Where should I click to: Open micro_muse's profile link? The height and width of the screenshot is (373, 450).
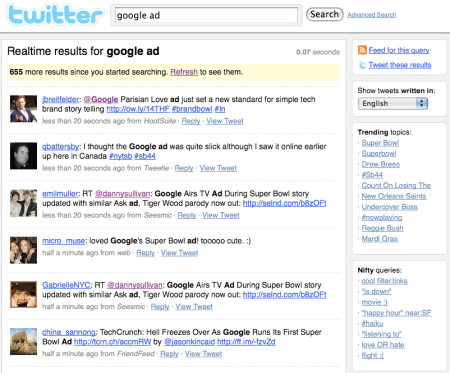(63, 241)
